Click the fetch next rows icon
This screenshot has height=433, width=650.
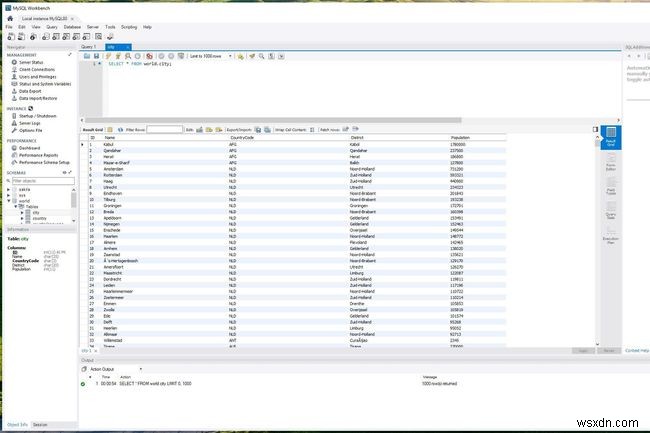click(x=346, y=129)
